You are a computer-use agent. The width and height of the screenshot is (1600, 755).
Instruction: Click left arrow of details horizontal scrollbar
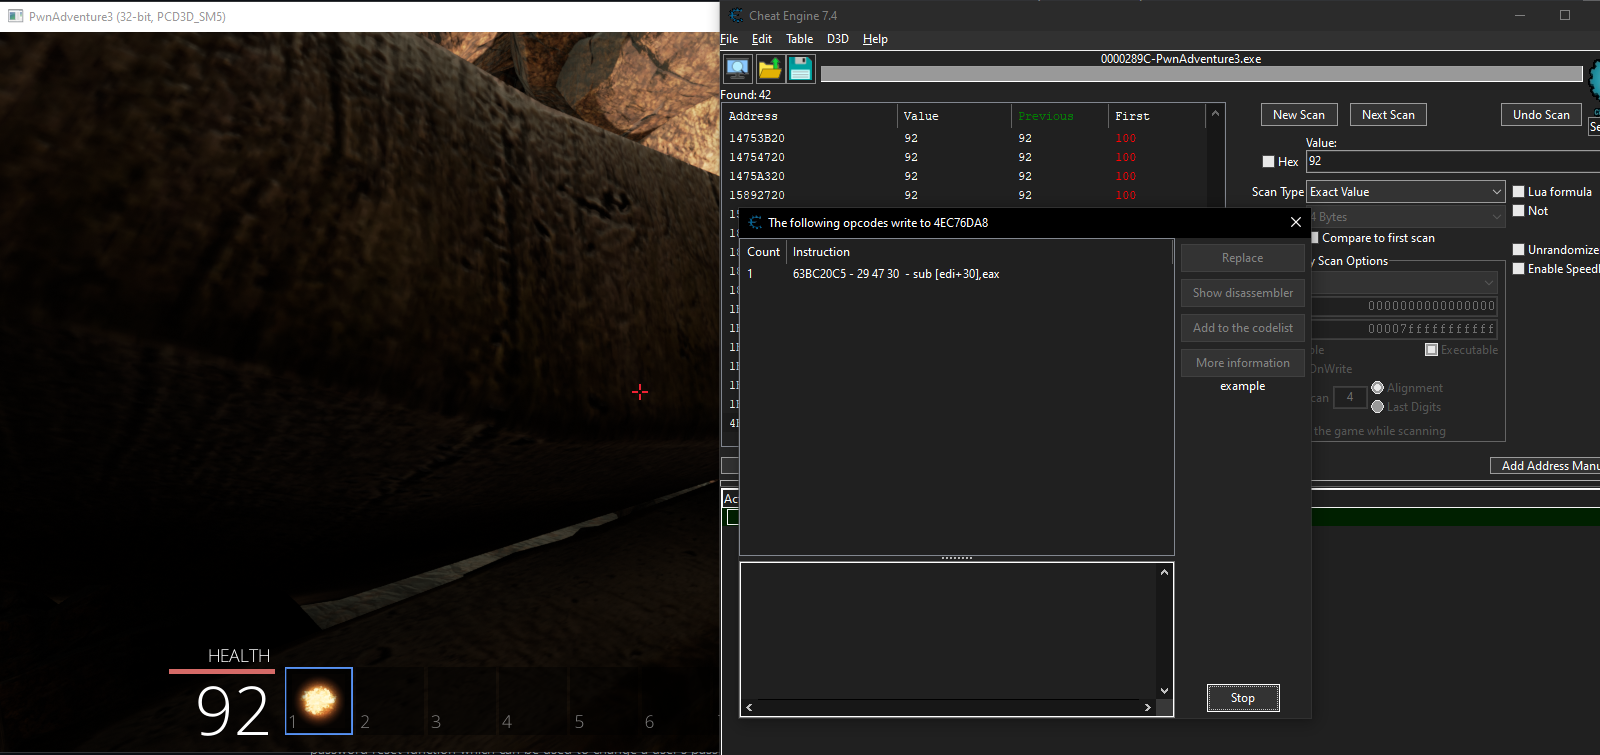749,707
